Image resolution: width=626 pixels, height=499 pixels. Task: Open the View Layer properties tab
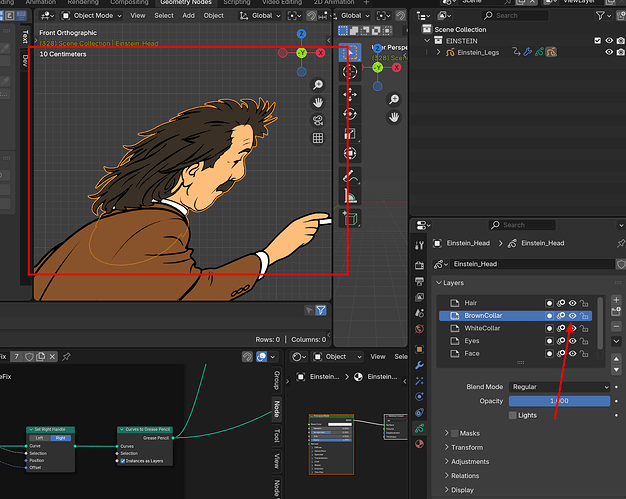coord(419,297)
